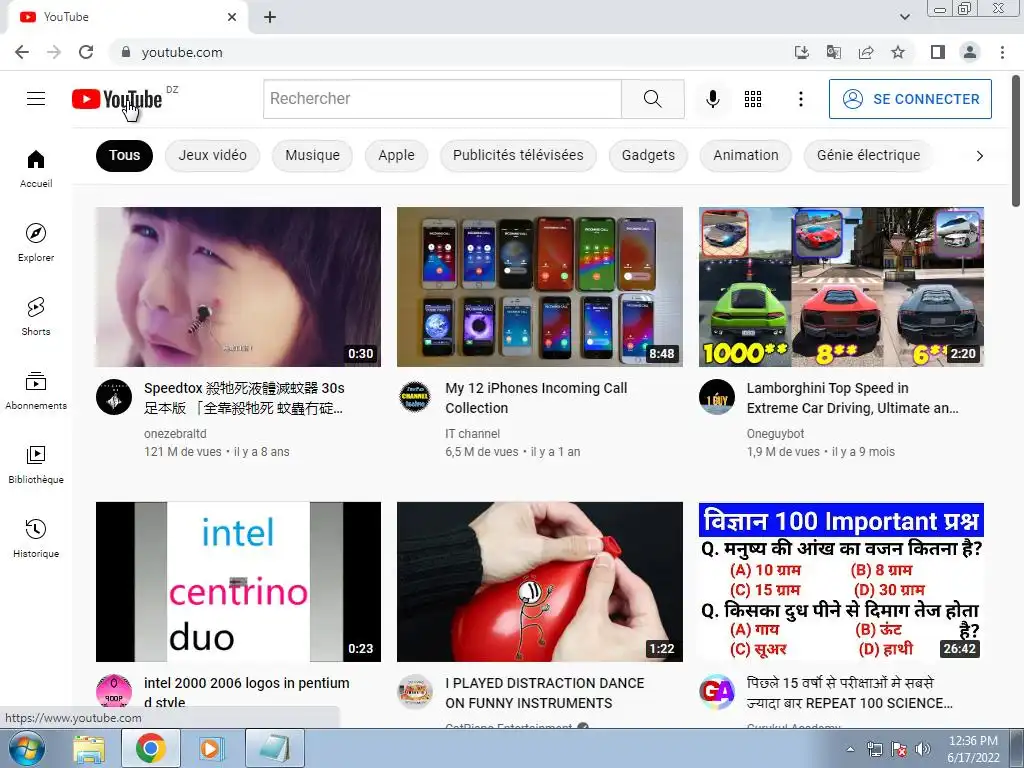Select the Animation chip
This screenshot has height=768, width=1024.
[x=746, y=155]
